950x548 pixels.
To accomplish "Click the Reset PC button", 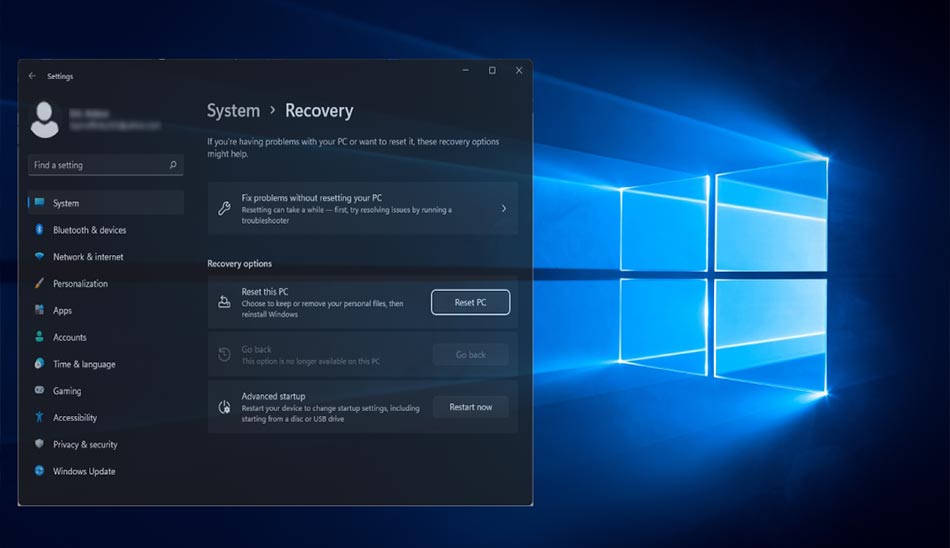I will coord(470,302).
